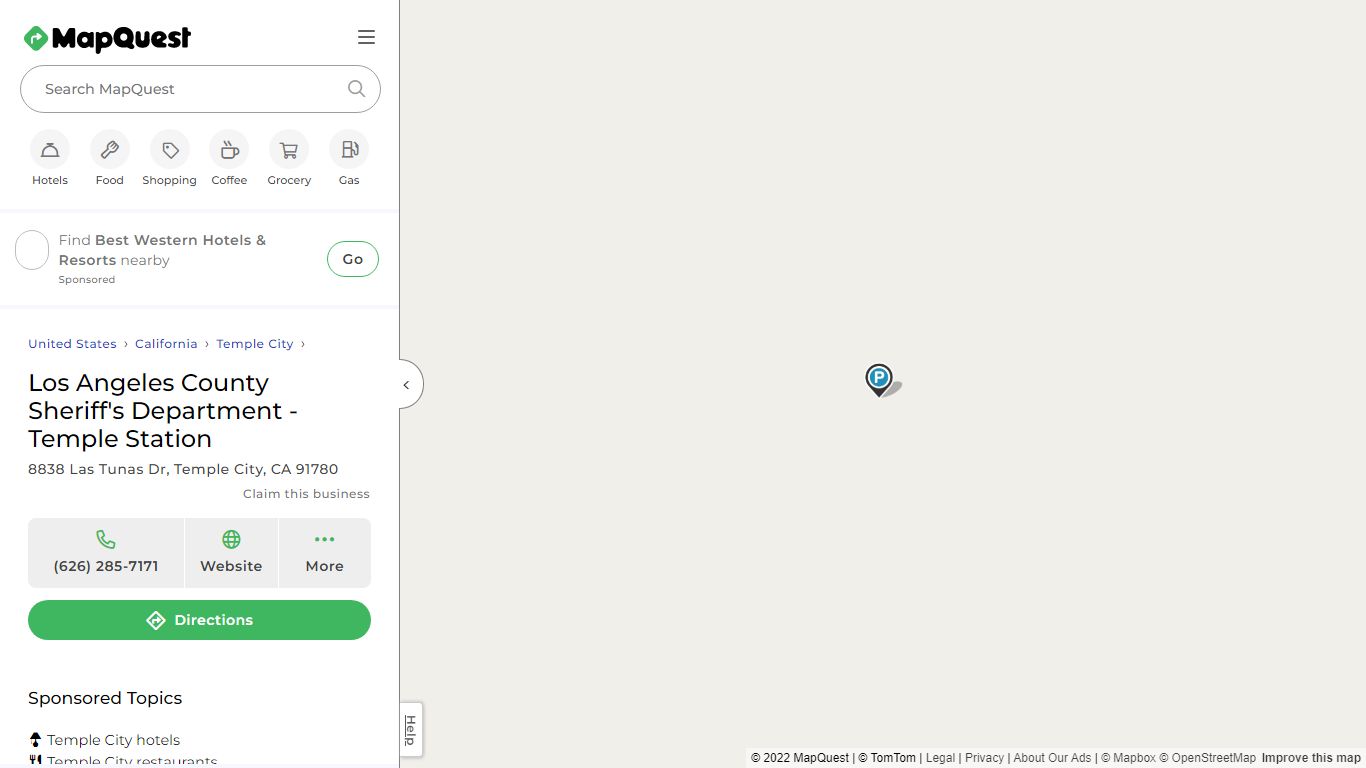Open Temple City hotels topic
Viewport: 1366px width, 768px height.
[113, 740]
